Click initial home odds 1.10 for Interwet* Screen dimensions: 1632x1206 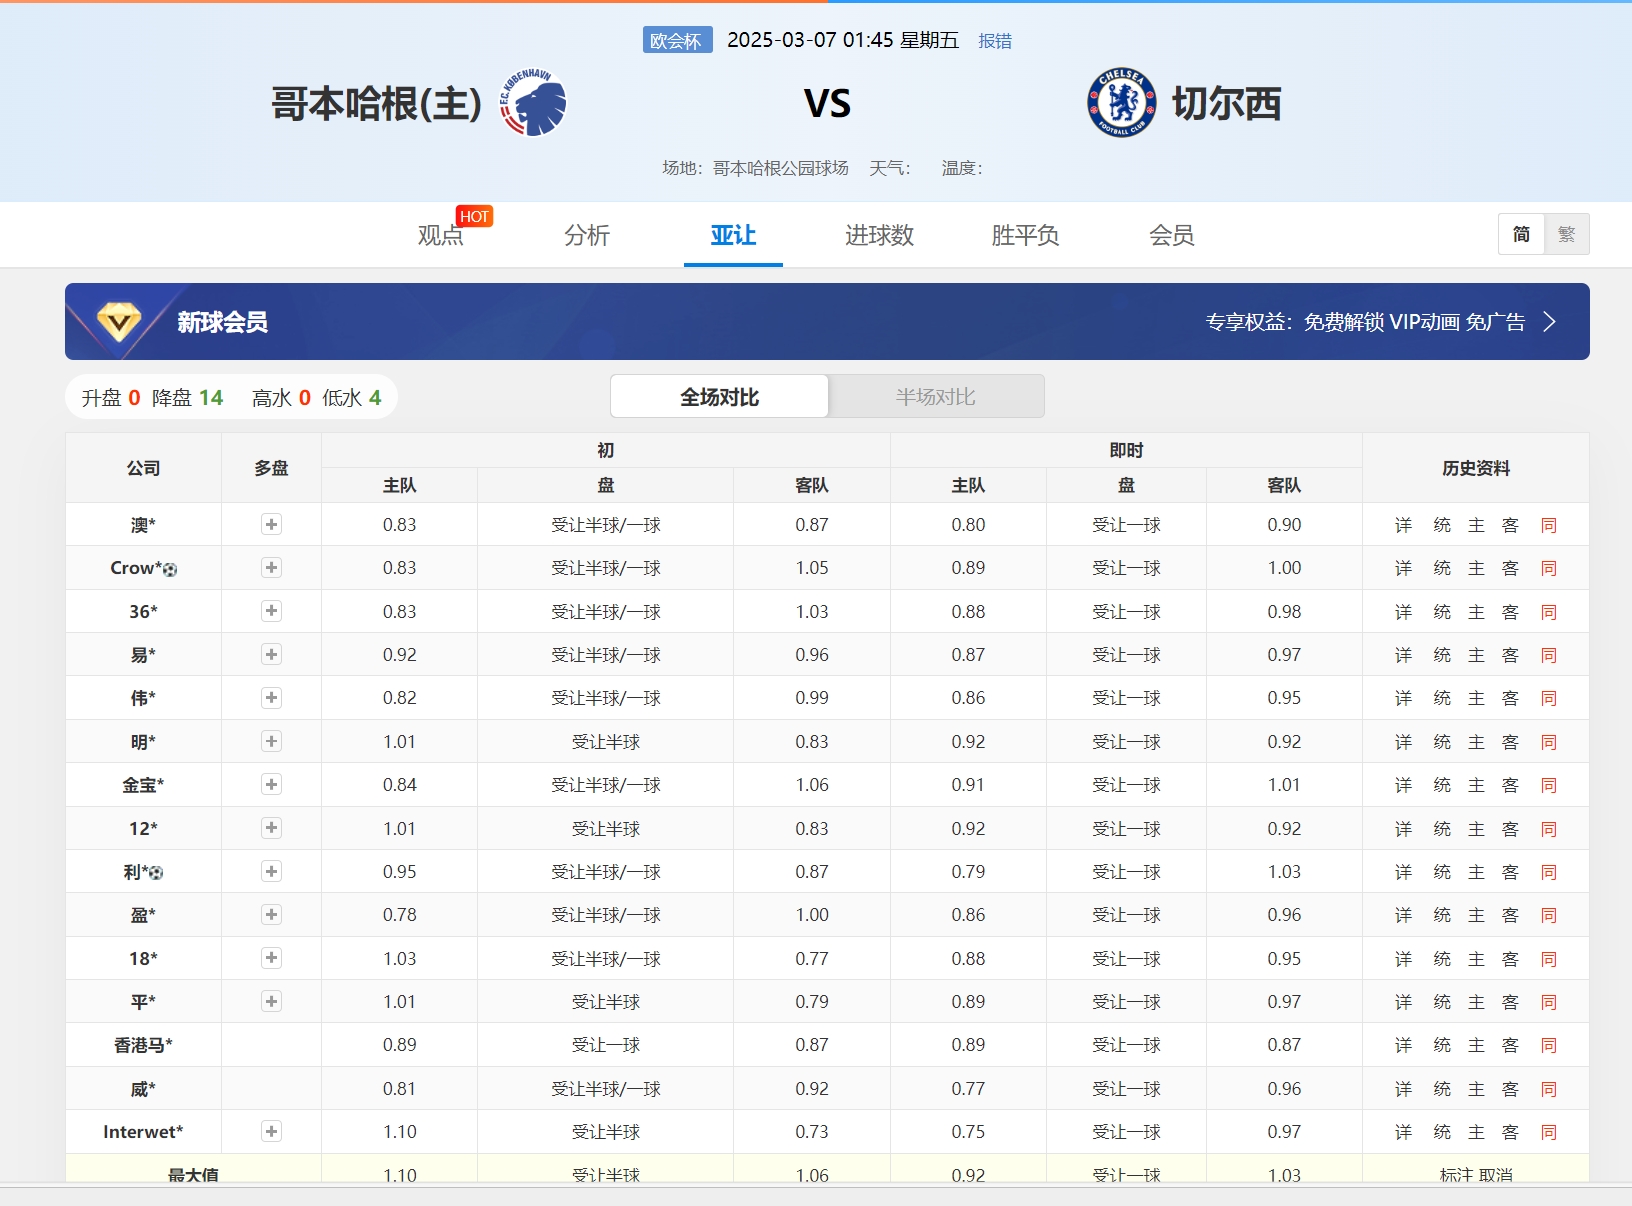pos(400,1132)
